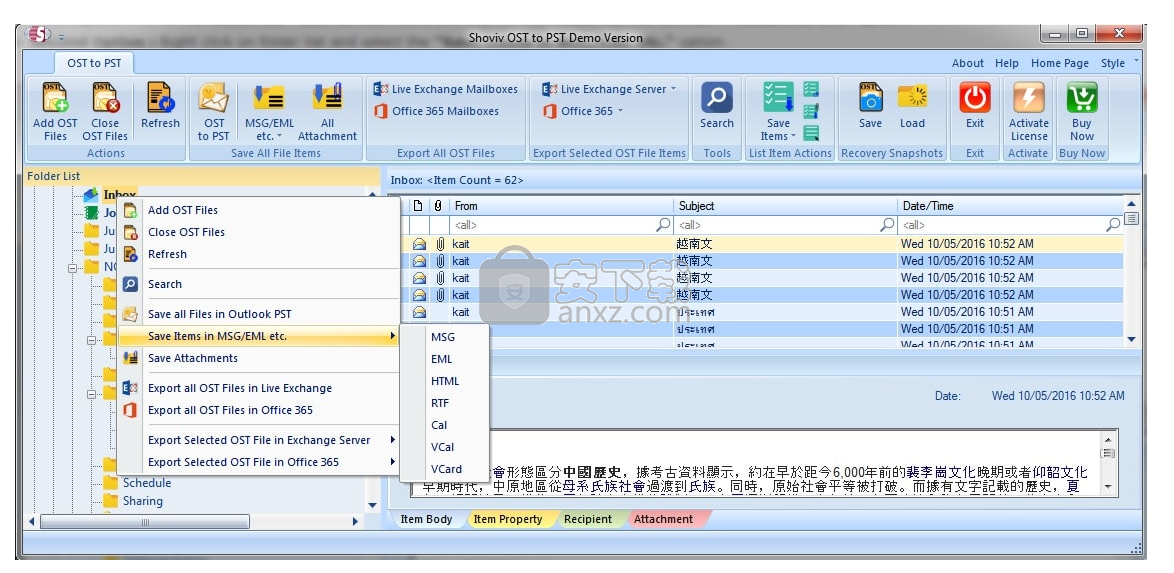The width and height of the screenshot is (1174, 573).
Task: Click the application logo button in title bar
Action: tap(37, 35)
